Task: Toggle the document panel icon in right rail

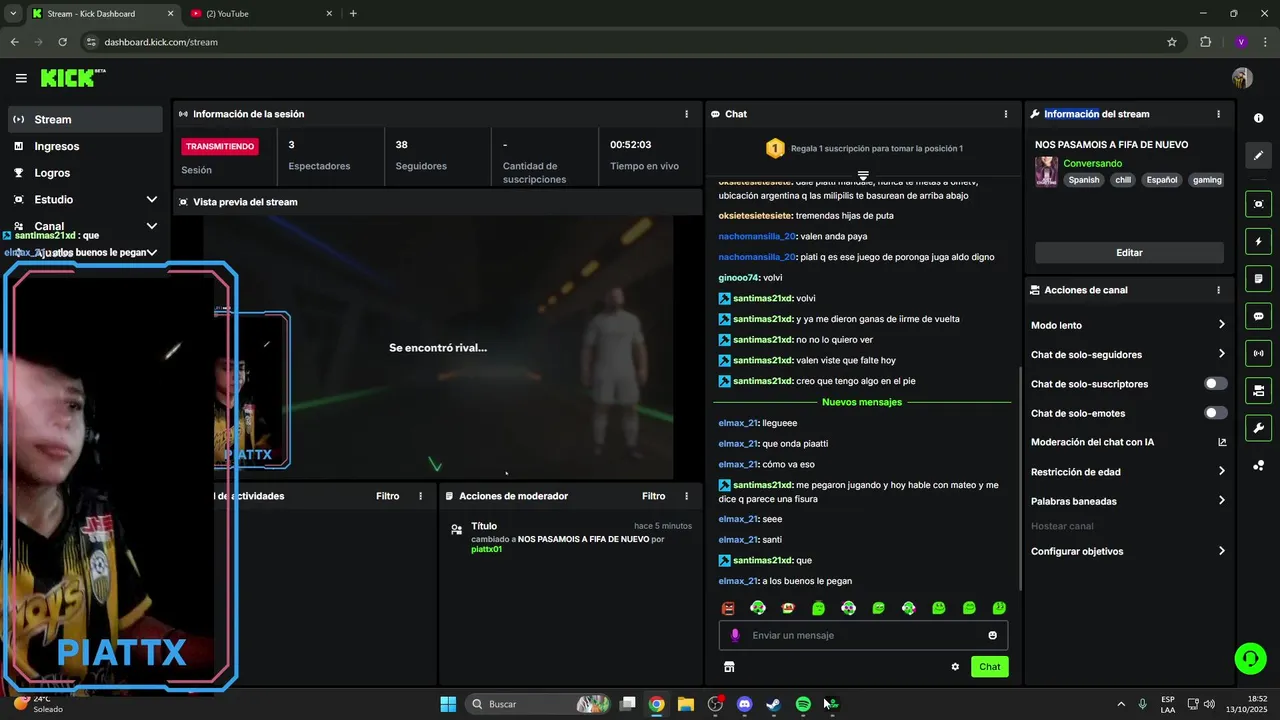Action: (1258, 278)
